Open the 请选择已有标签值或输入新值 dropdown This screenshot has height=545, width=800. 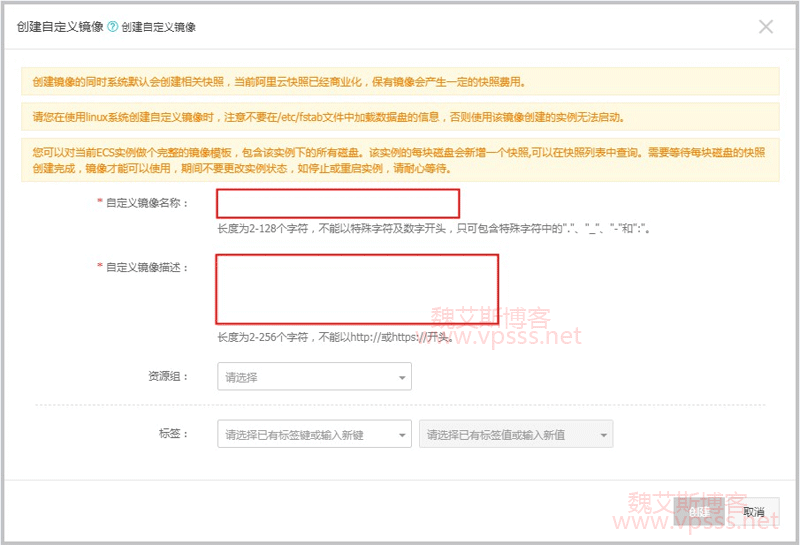point(516,434)
